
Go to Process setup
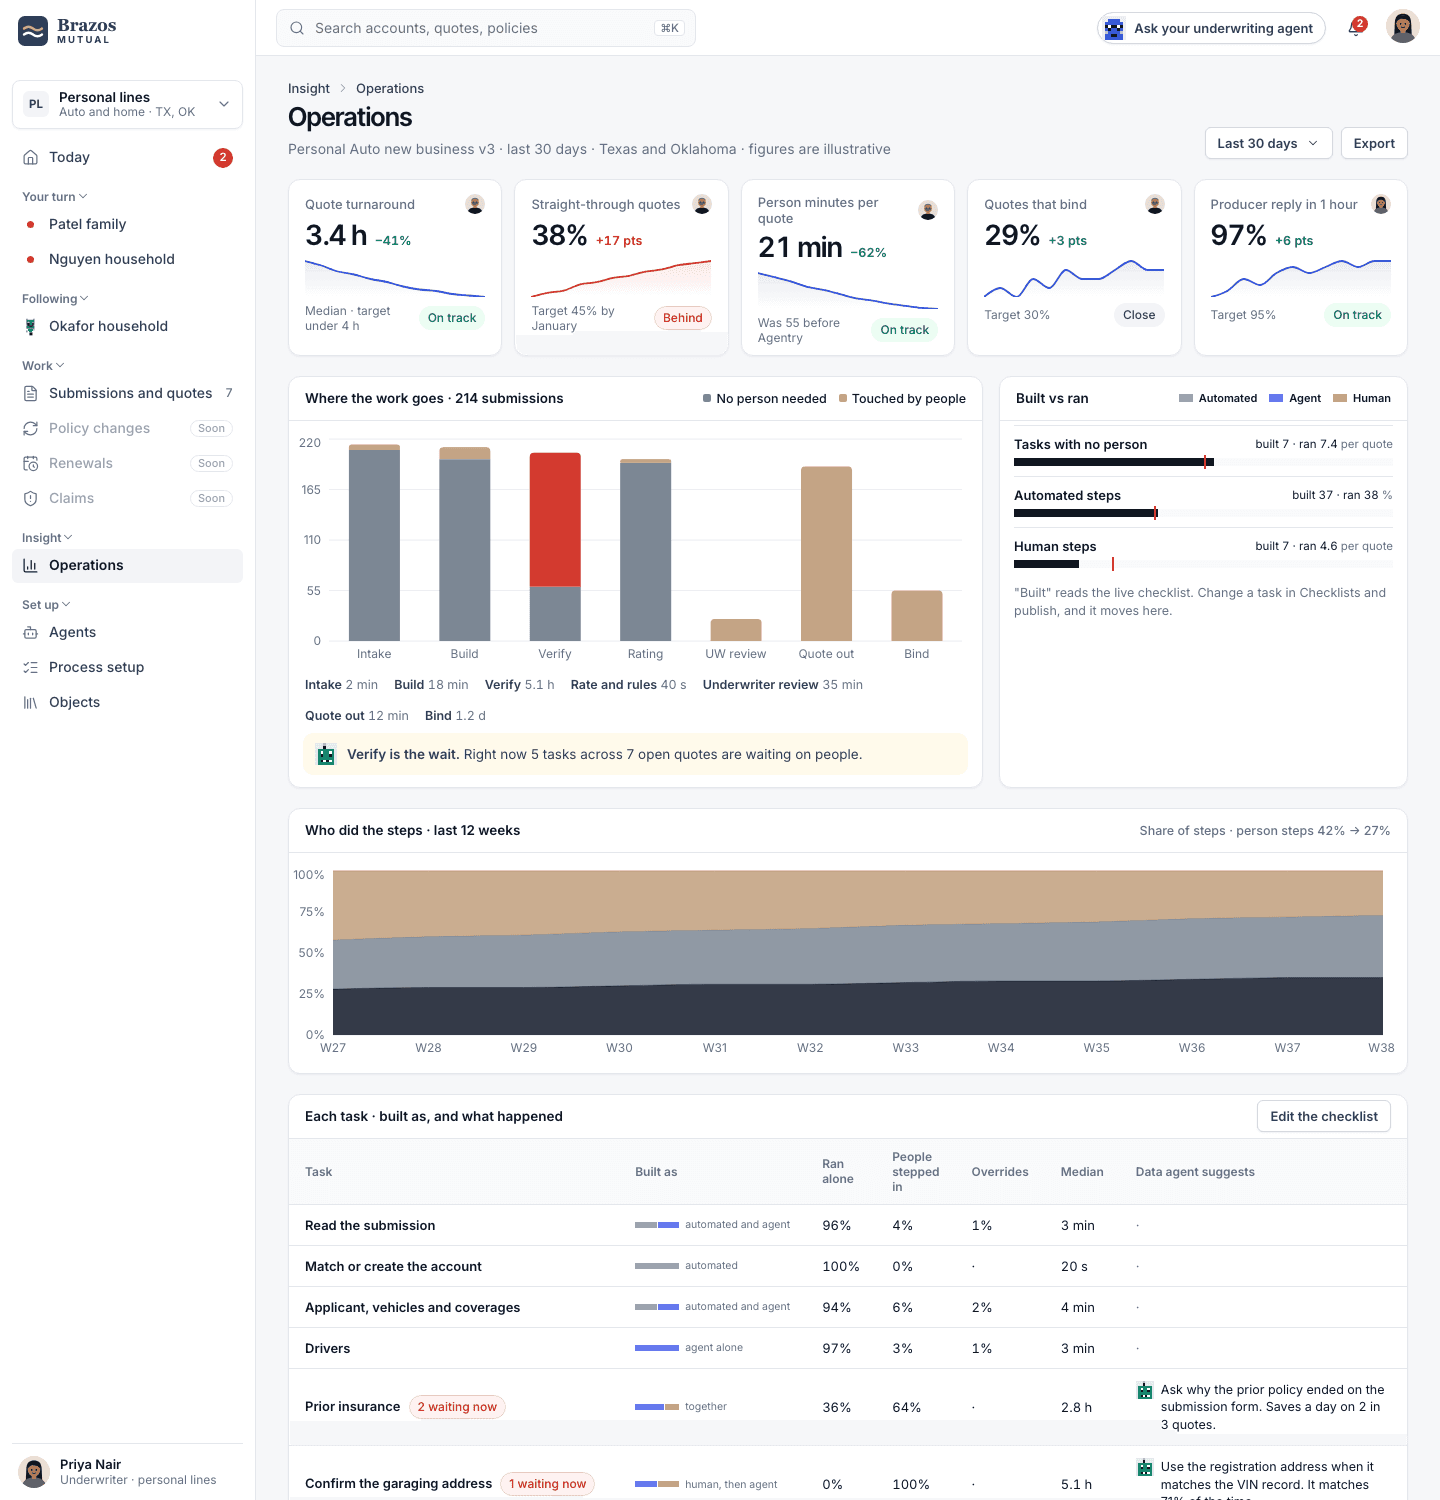(x=127, y=667)
